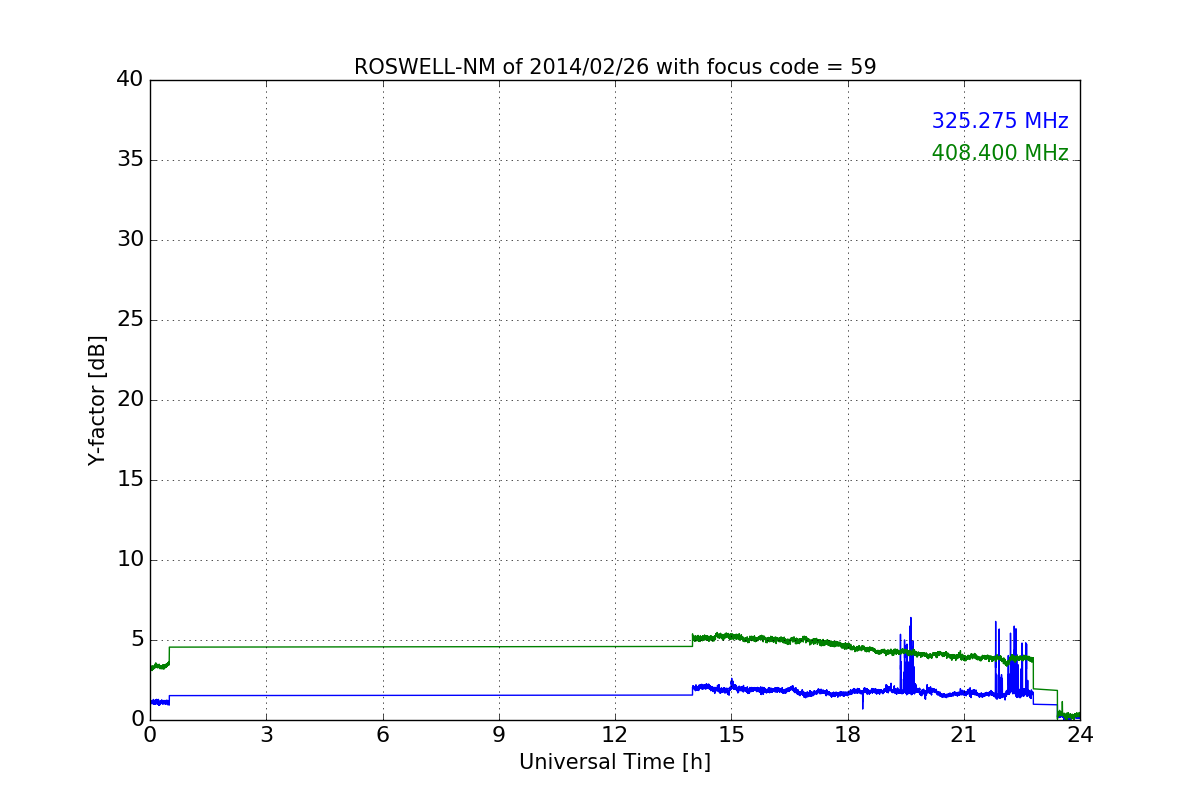
Task: Click the 'Universal Time [h]' axis label
Action: (x=615, y=762)
